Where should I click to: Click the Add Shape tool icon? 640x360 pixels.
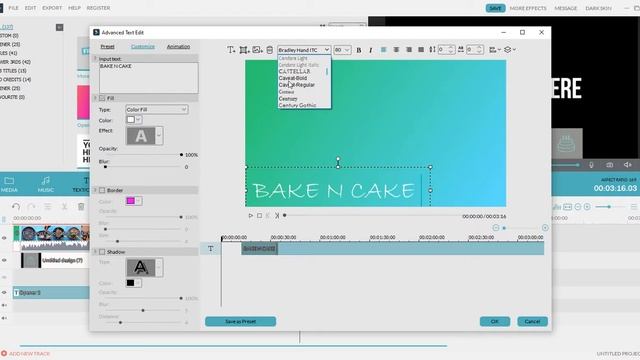pos(244,50)
